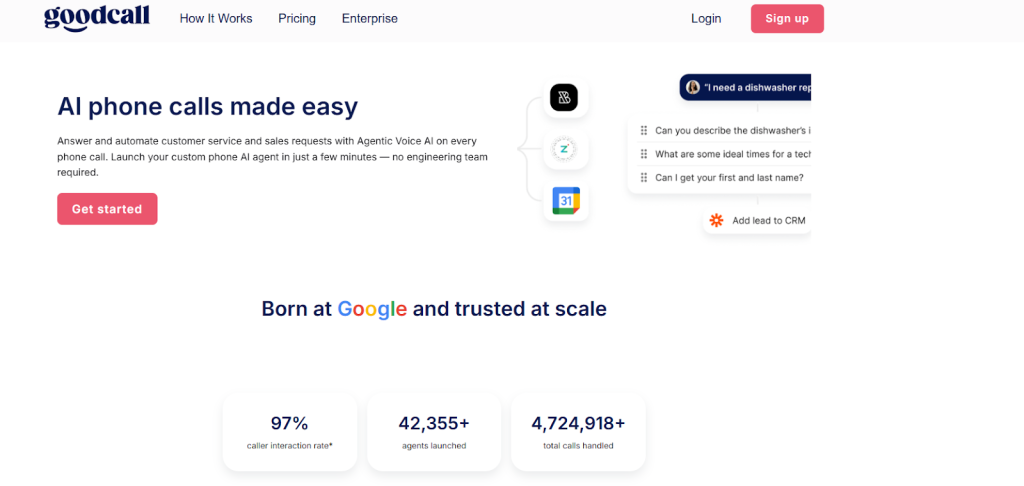The height and width of the screenshot is (486, 1024).
Task: Open the How It Works menu item
Action: point(216,18)
